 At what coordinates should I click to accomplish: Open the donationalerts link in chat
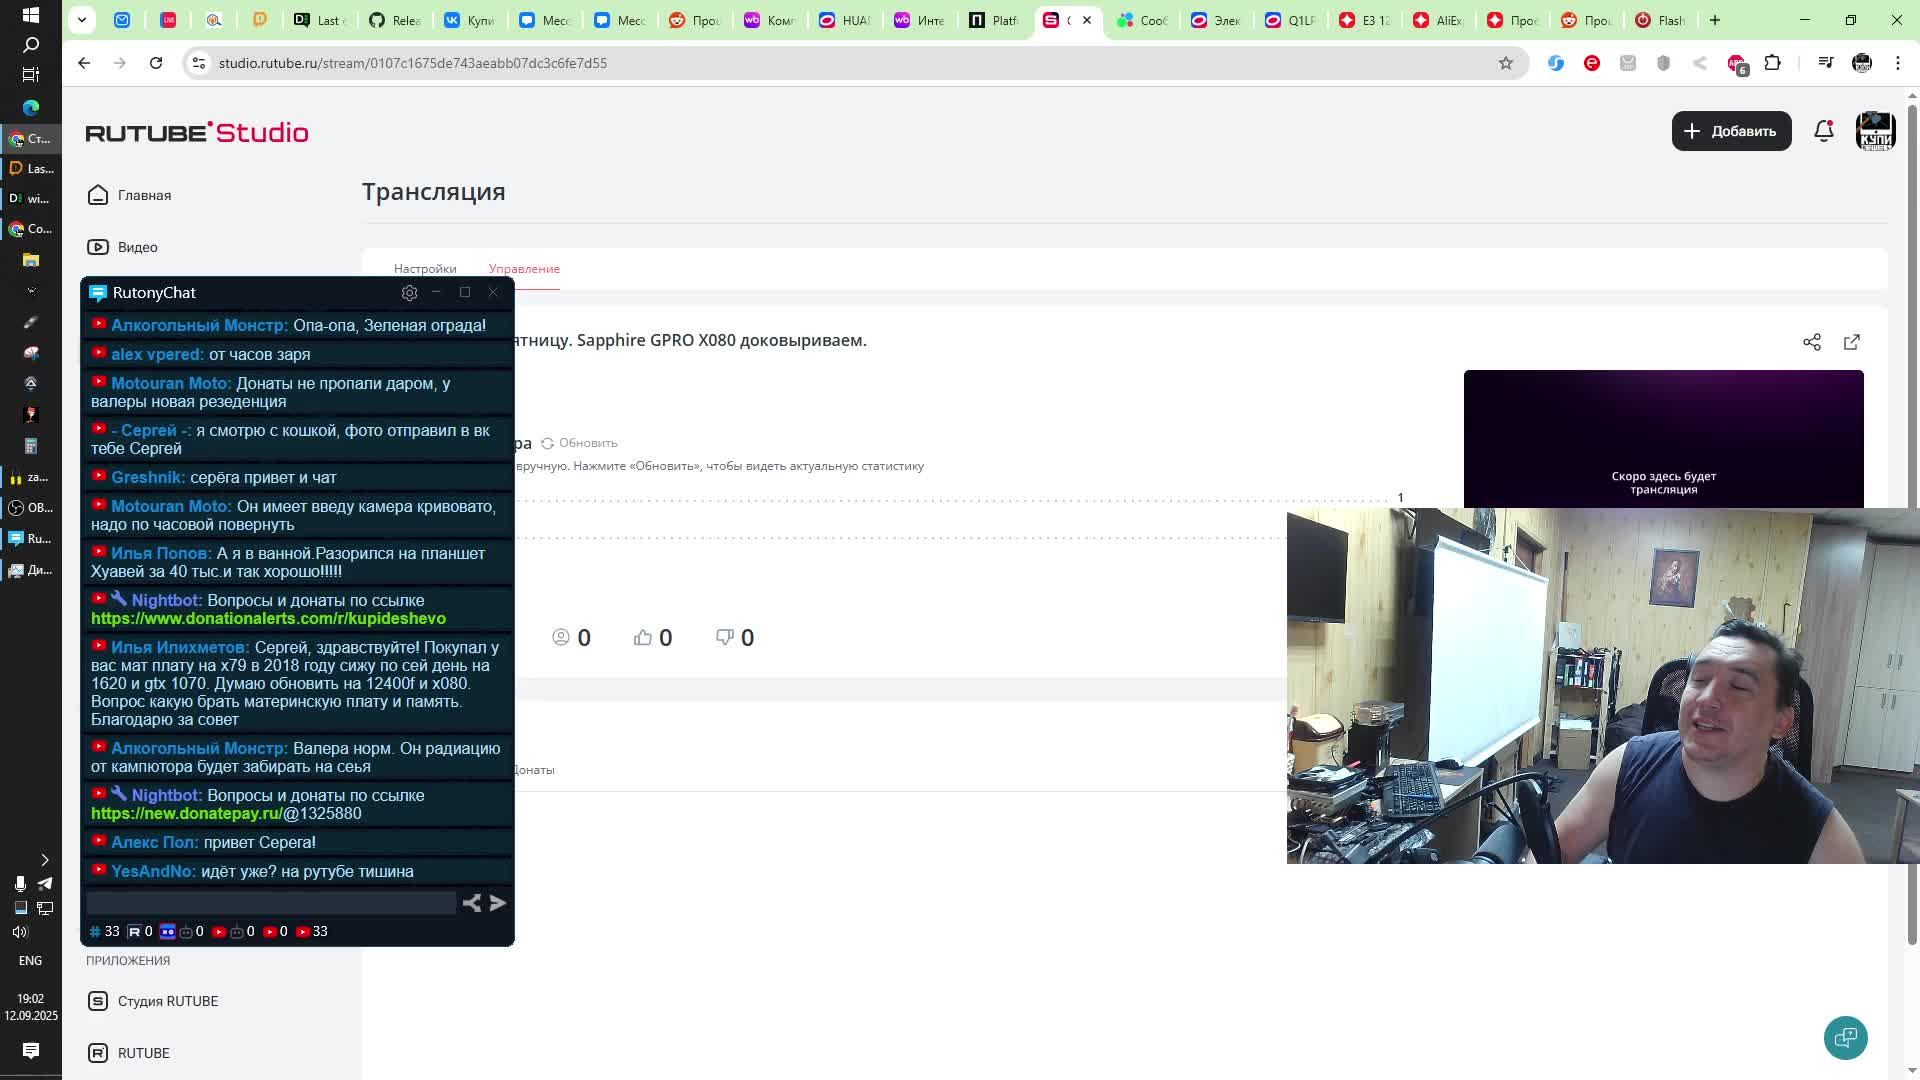tap(268, 619)
